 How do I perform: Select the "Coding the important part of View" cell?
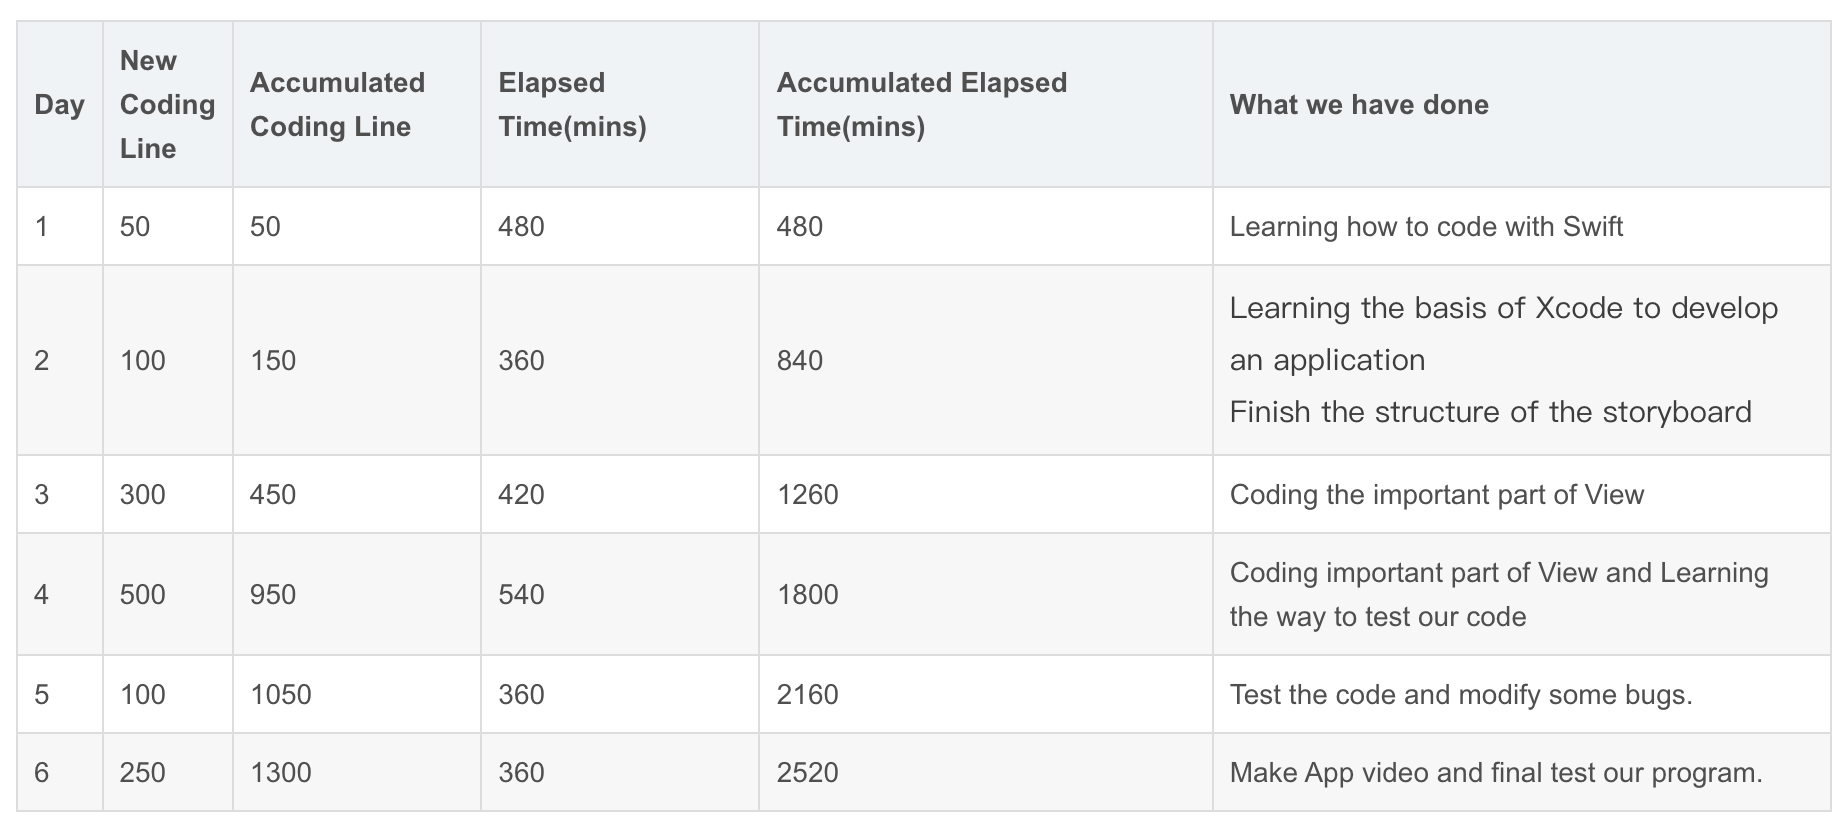tap(1436, 495)
